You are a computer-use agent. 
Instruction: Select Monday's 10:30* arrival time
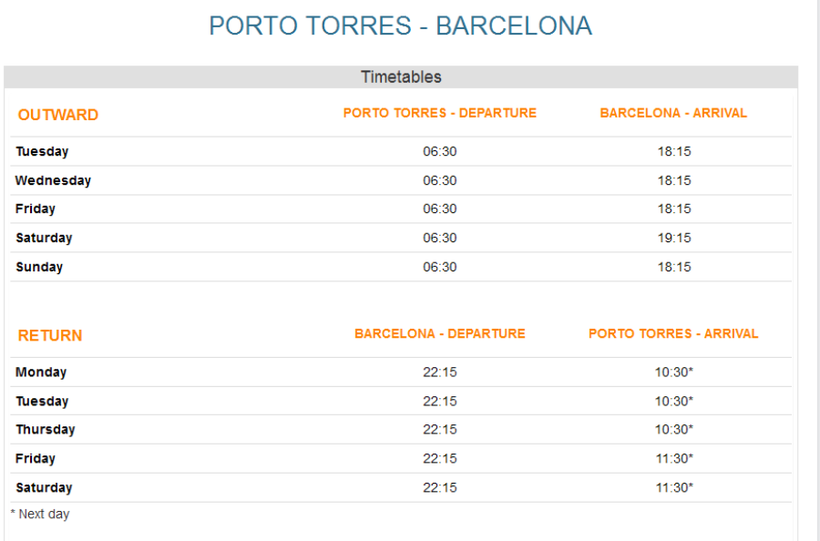coord(674,372)
